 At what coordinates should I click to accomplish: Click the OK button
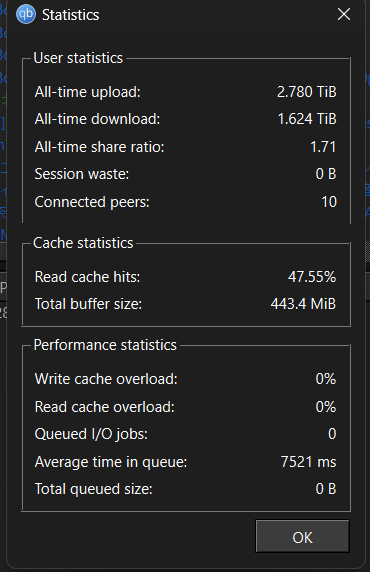[x=302, y=537]
